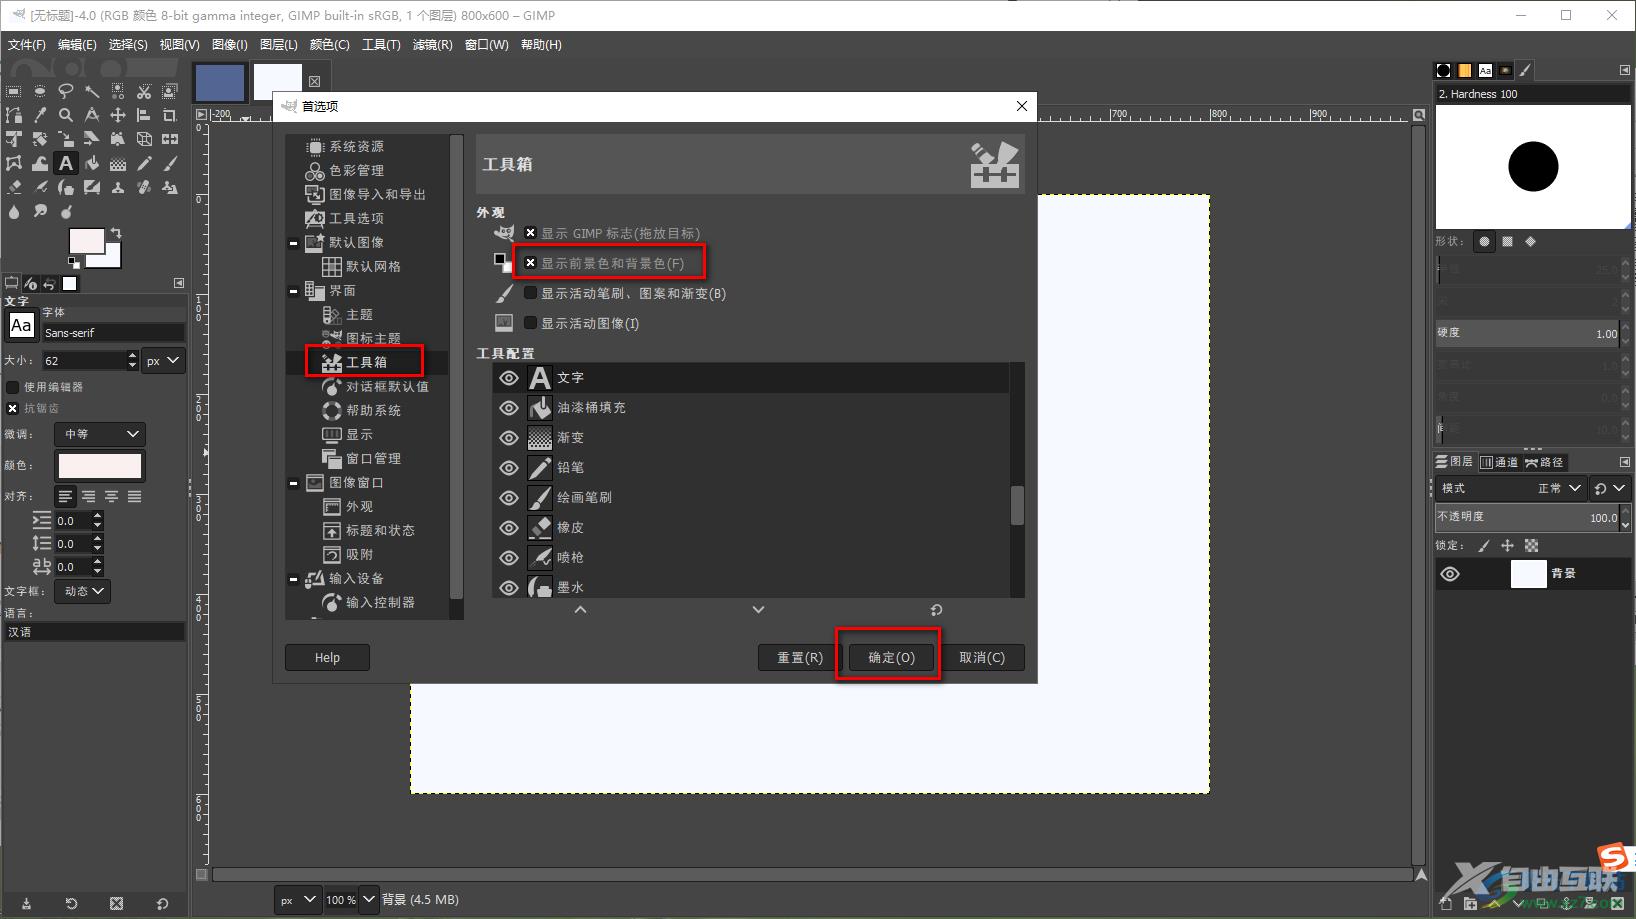The width and height of the screenshot is (1636, 919).
Task: Enable Show active image checkbox
Action: pyautogui.click(x=531, y=323)
